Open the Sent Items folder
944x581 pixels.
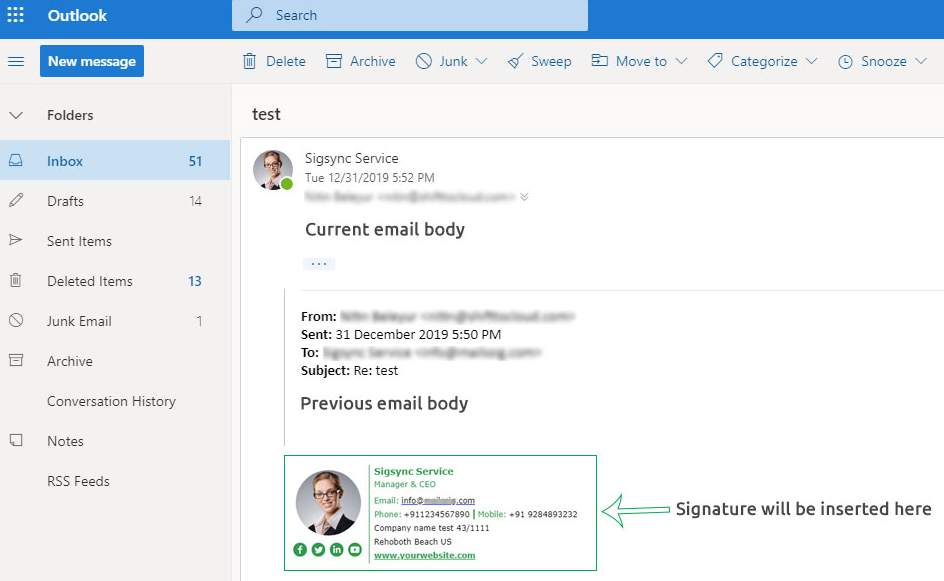point(79,241)
